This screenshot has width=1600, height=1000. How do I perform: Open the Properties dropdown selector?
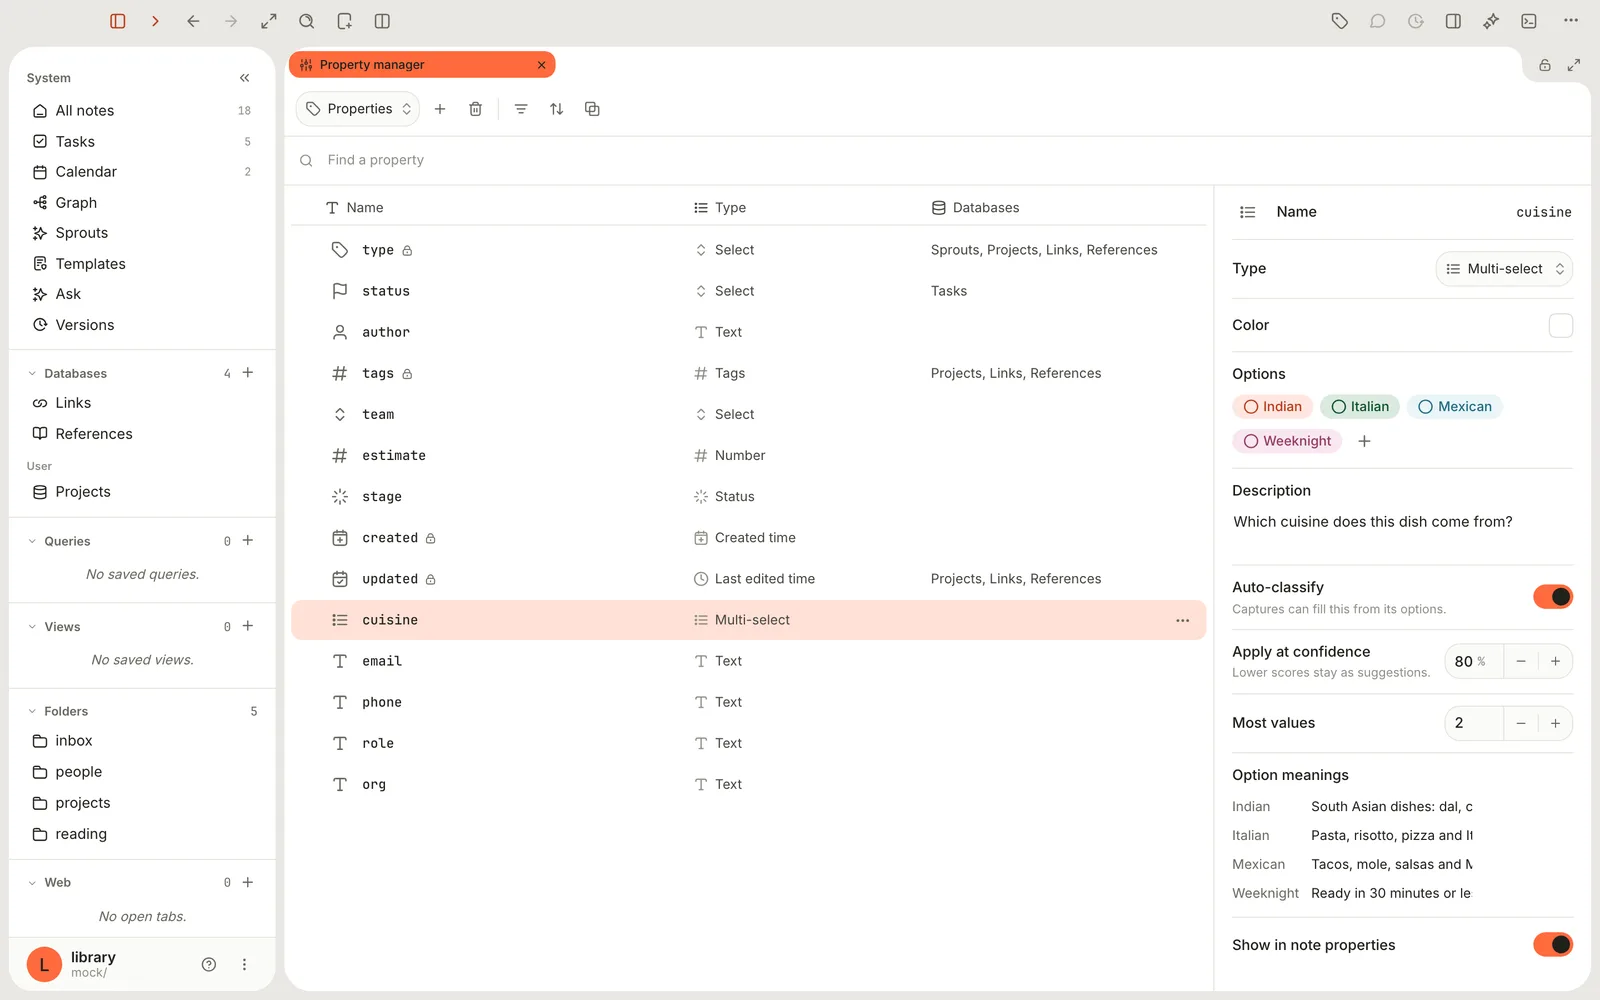point(358,109)
